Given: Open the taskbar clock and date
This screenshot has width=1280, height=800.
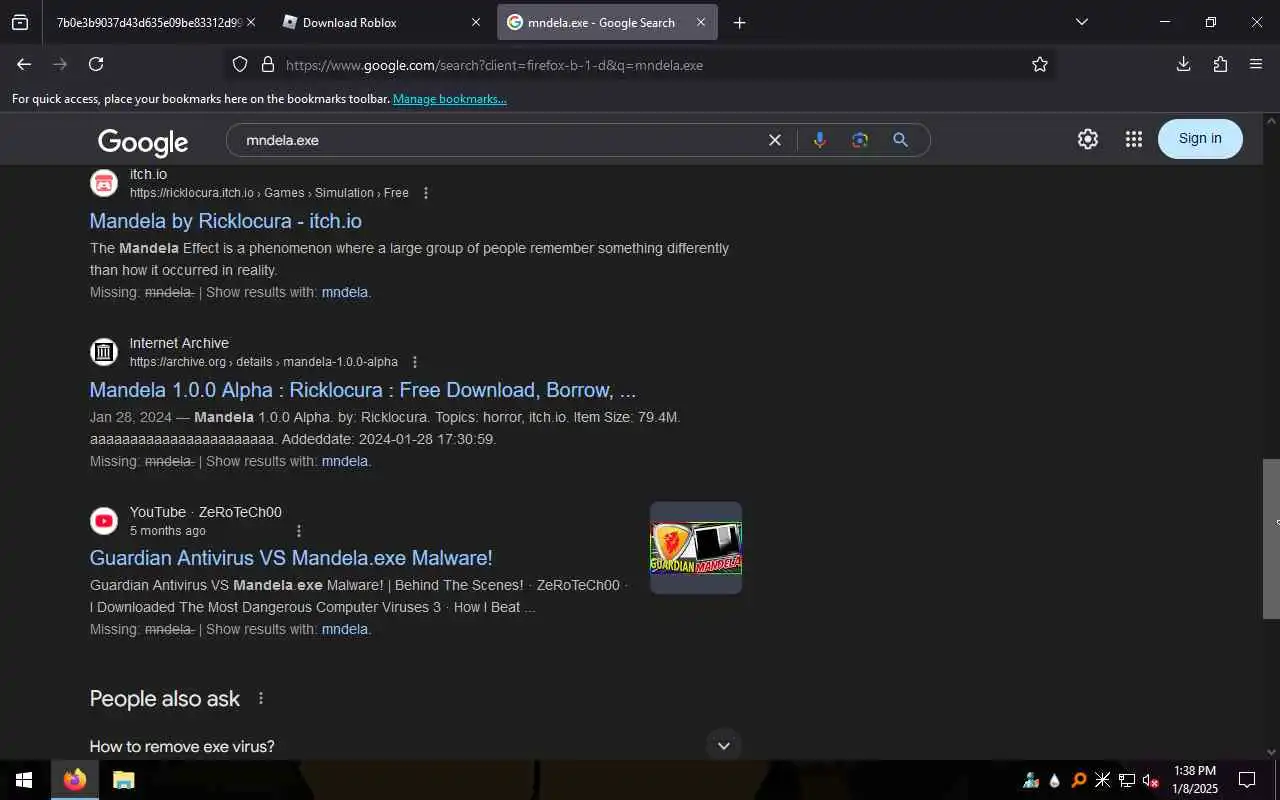Looking at the screenshot, I should point(1195,780).
